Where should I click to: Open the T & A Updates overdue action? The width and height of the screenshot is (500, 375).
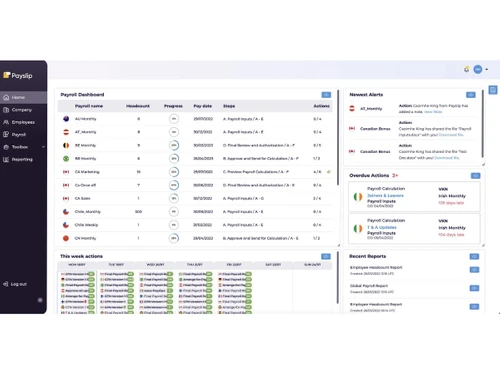(x=382, y=227)
